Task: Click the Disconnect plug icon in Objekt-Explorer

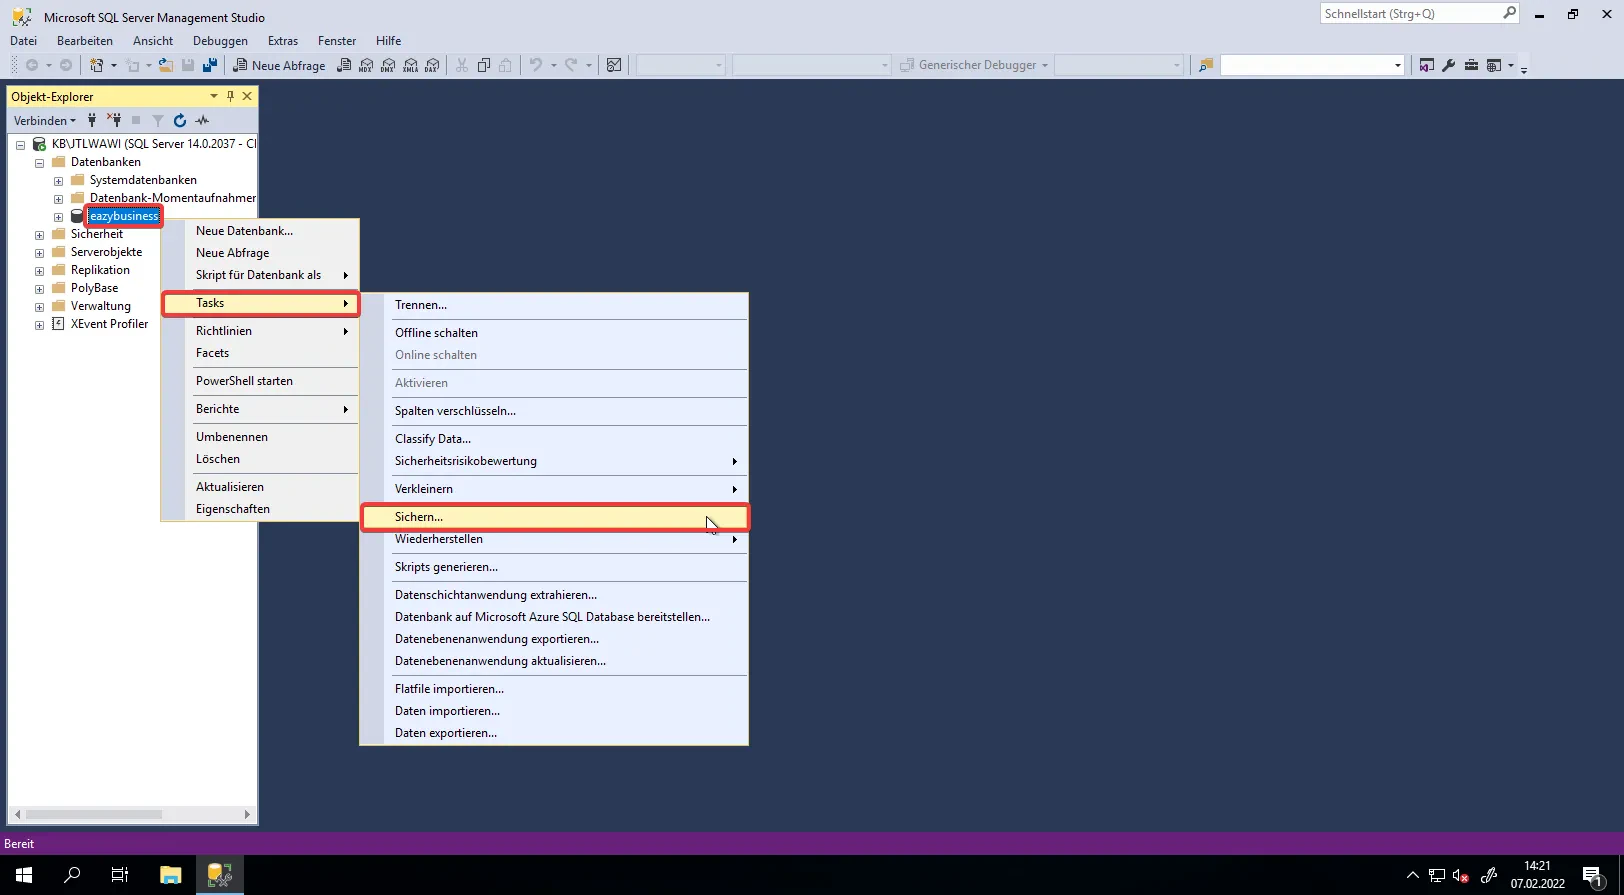Action: (114, 120)
